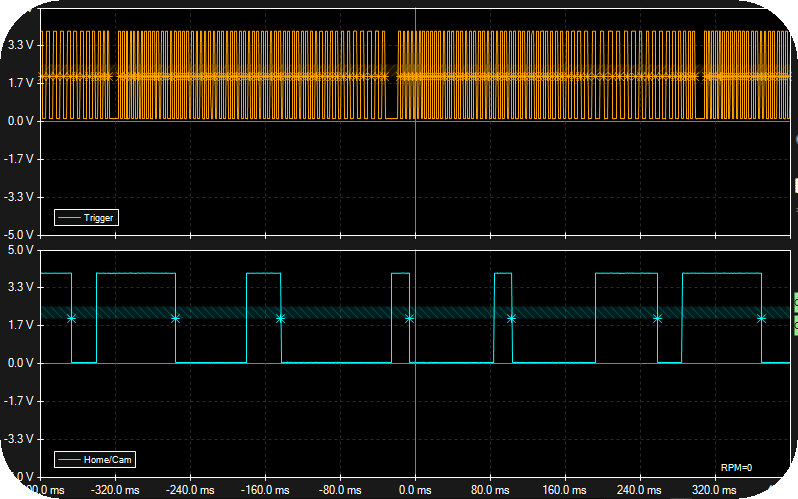Click the Trigger legend label

coord(98,217)
